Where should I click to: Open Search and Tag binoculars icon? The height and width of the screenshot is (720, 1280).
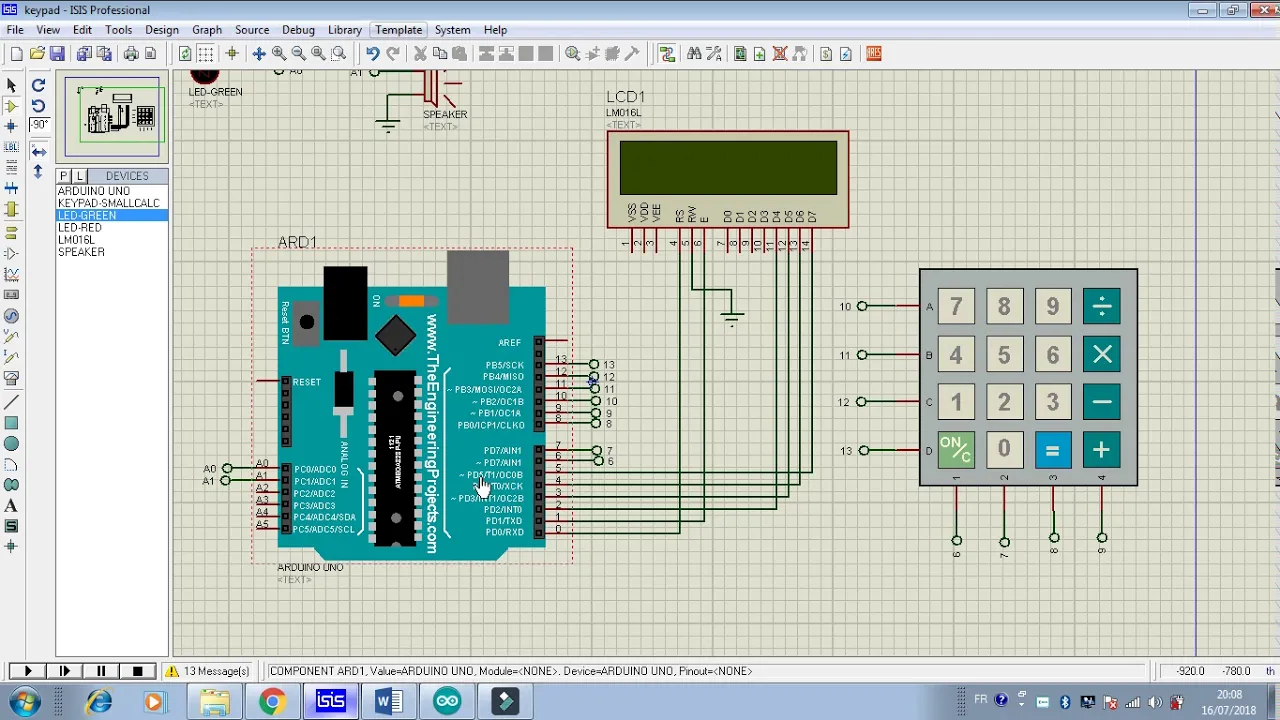coord(694,54)
